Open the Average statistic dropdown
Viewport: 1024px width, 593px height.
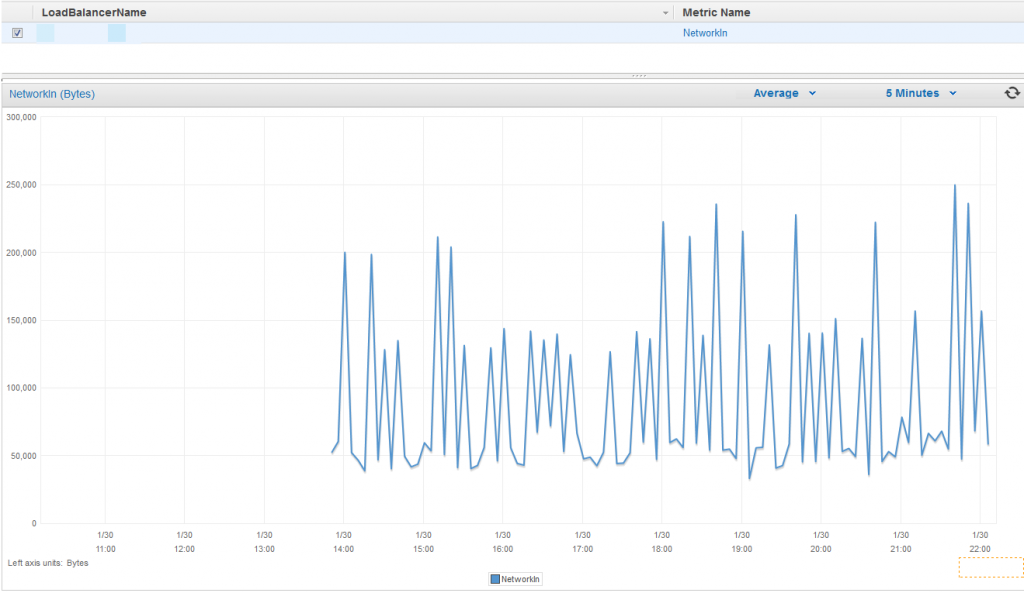pyautogui.click(x=784, y=93)
